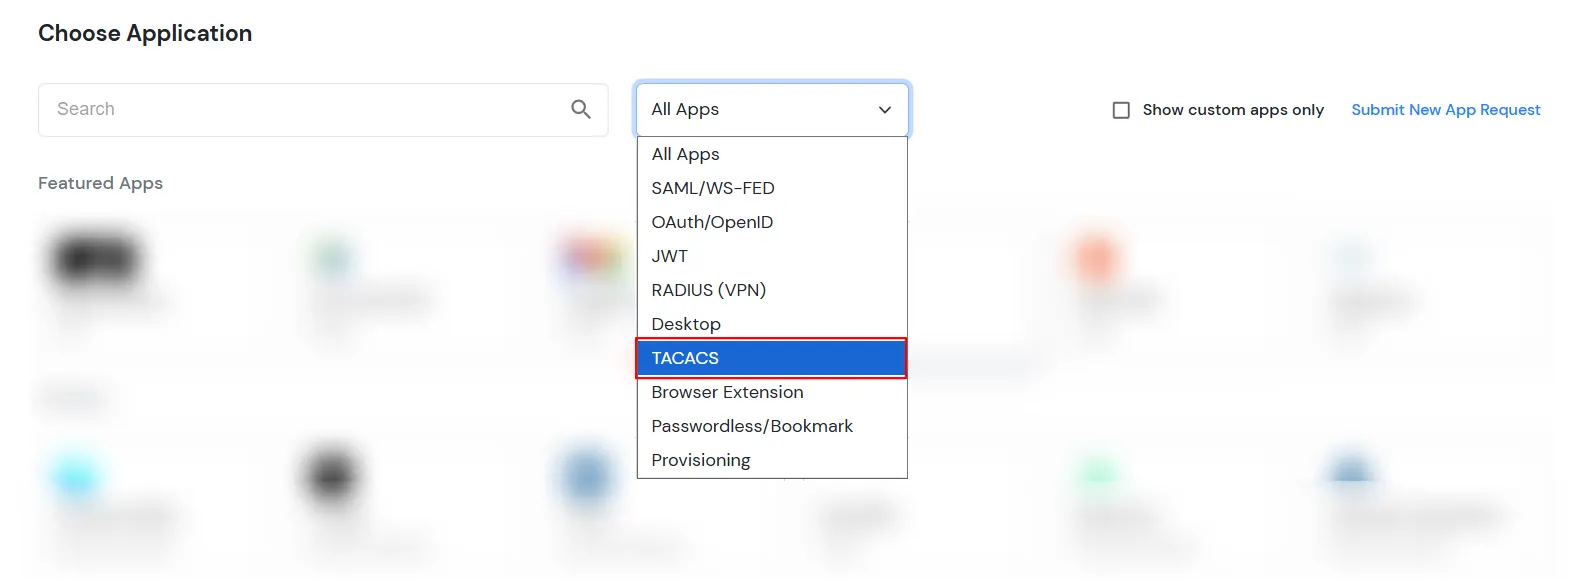Viewport: 1591px width, 588px height.
Task: Select the cyan app icon in bottom row
Action: (x=76, y=475)
